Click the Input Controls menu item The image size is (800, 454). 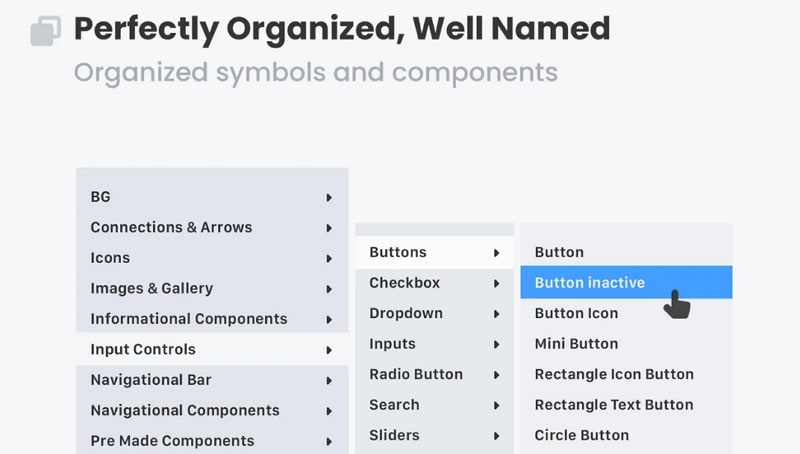pyautogui.click(x=143, y=349)
